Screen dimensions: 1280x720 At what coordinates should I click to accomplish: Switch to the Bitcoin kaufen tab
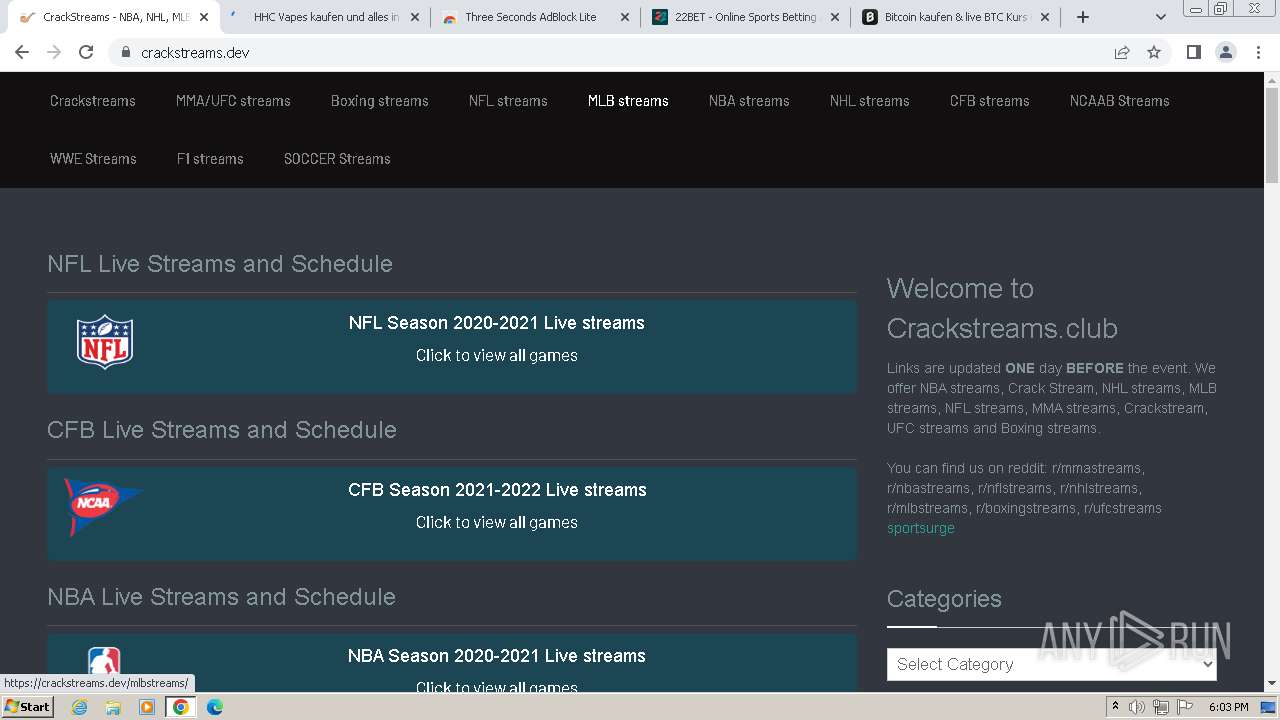(x=955, y=17)
